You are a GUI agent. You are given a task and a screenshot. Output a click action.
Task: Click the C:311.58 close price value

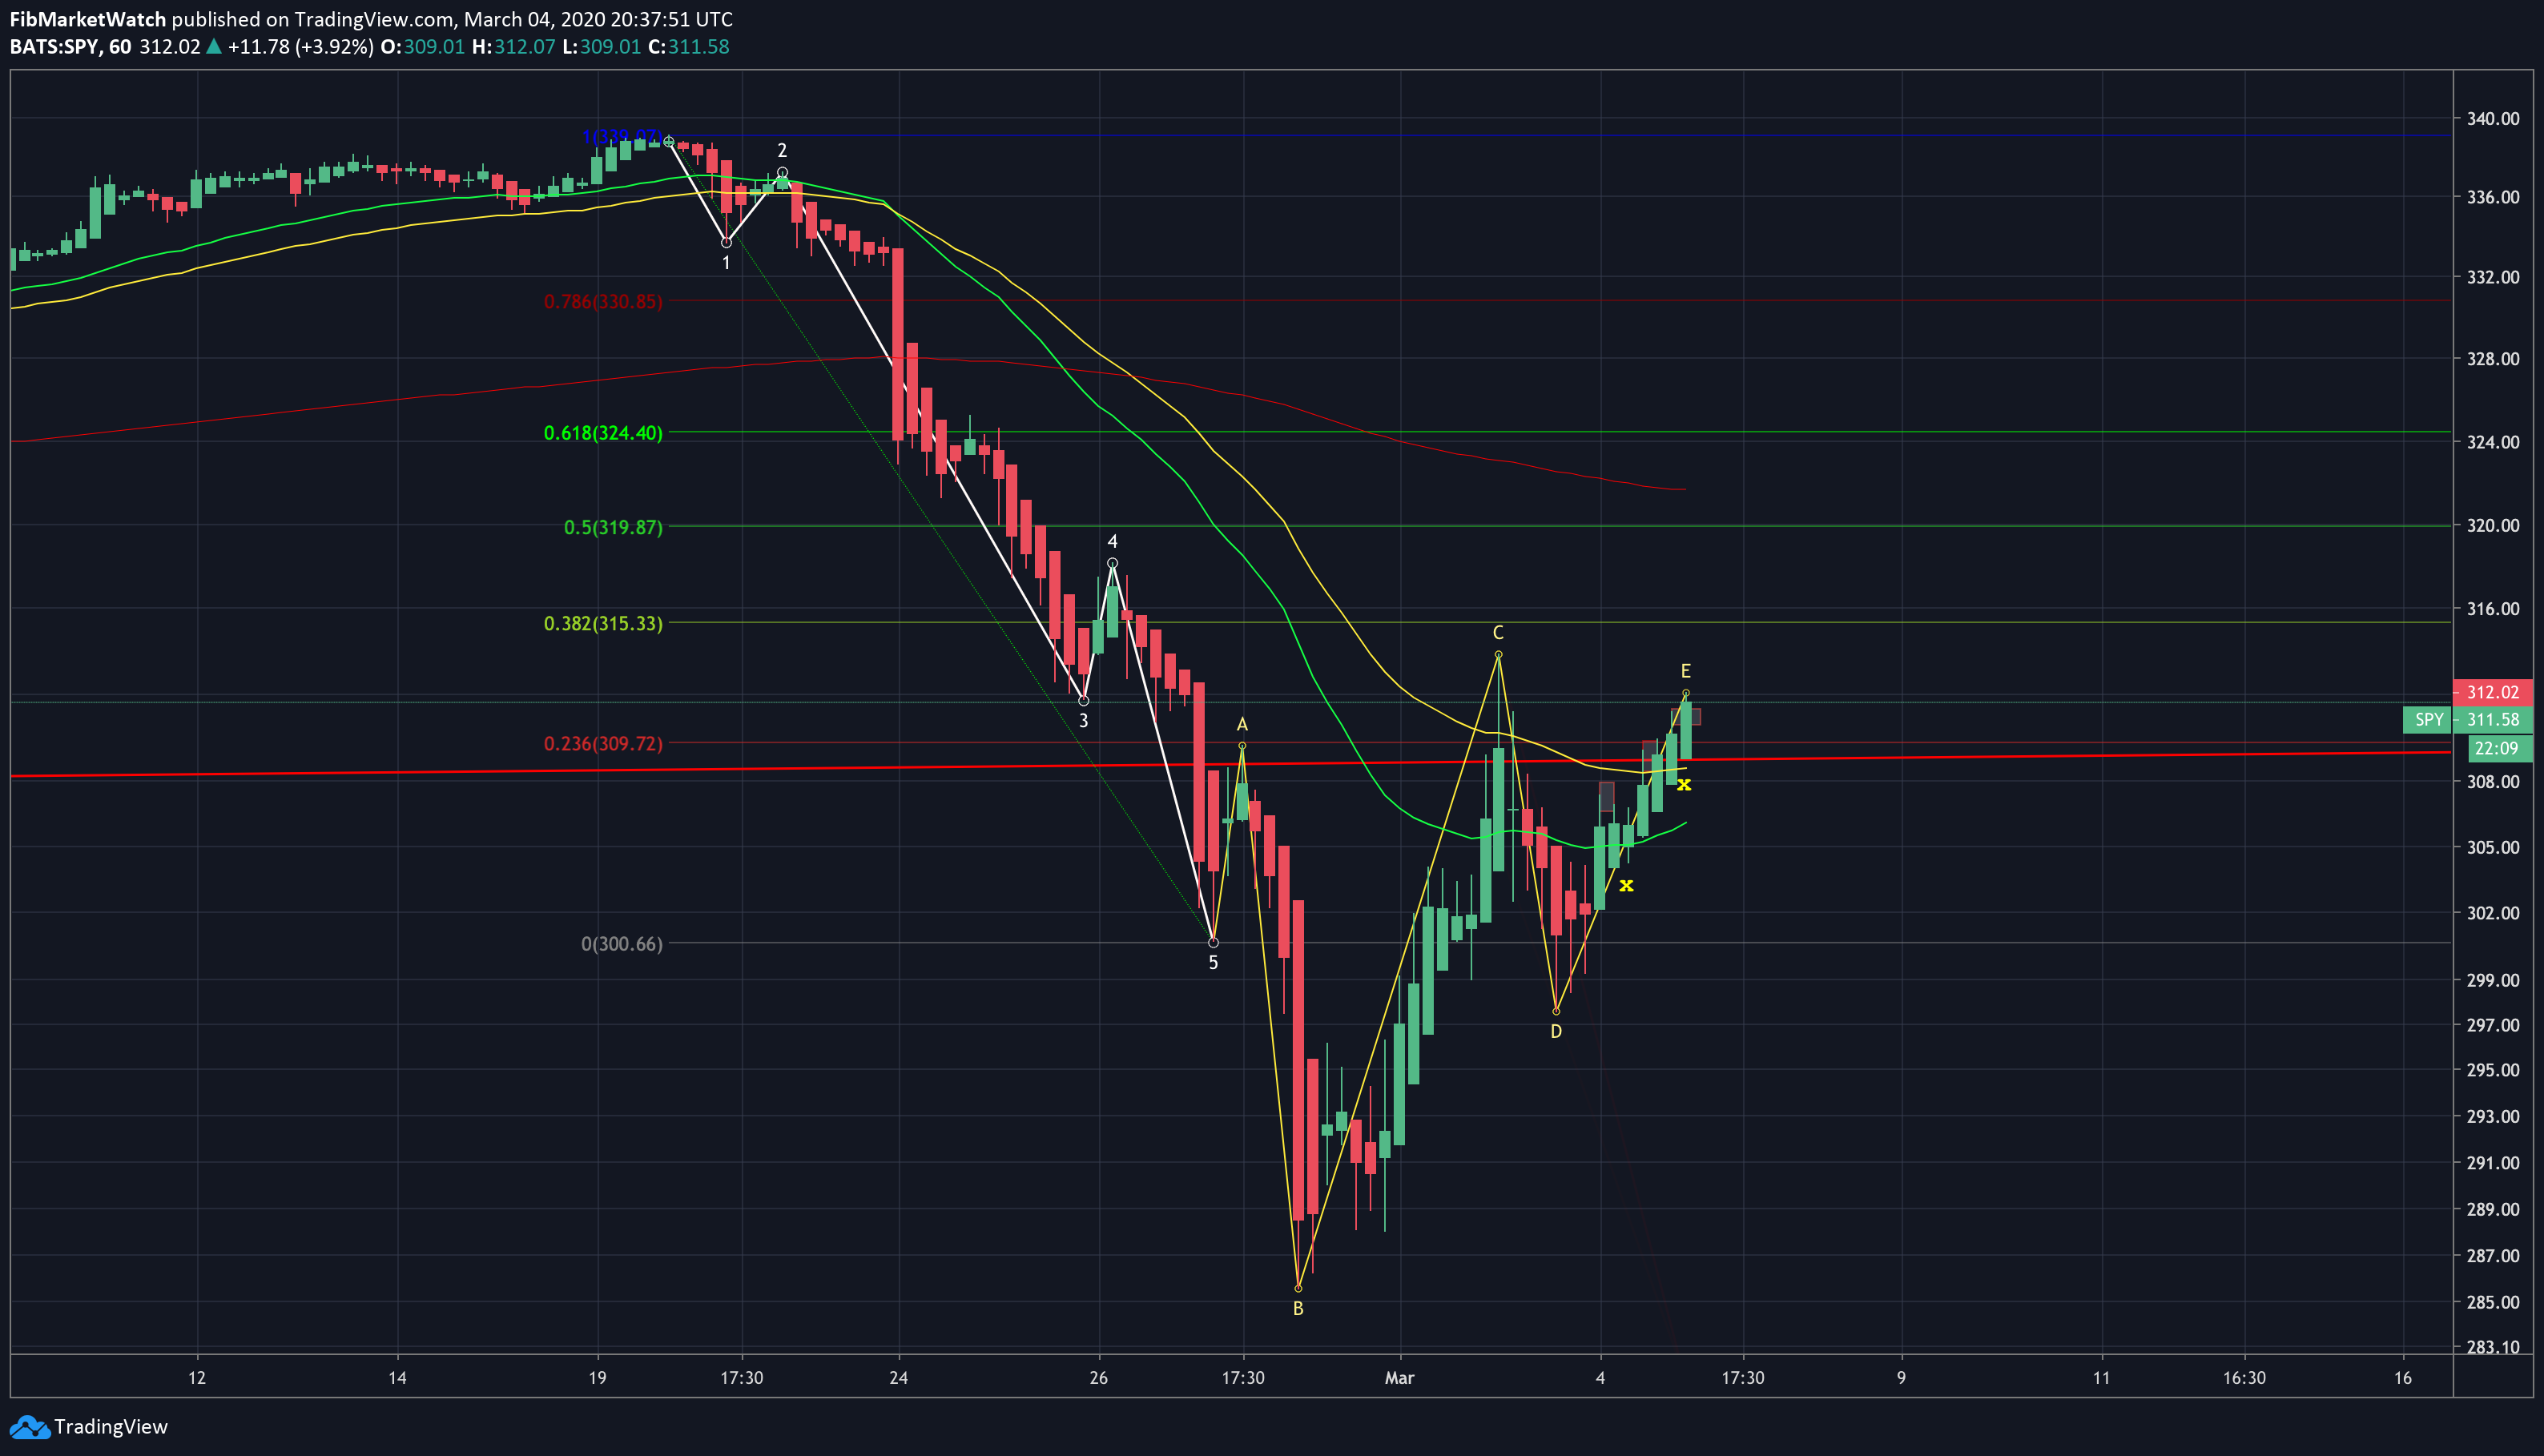[x=688, y=47]
